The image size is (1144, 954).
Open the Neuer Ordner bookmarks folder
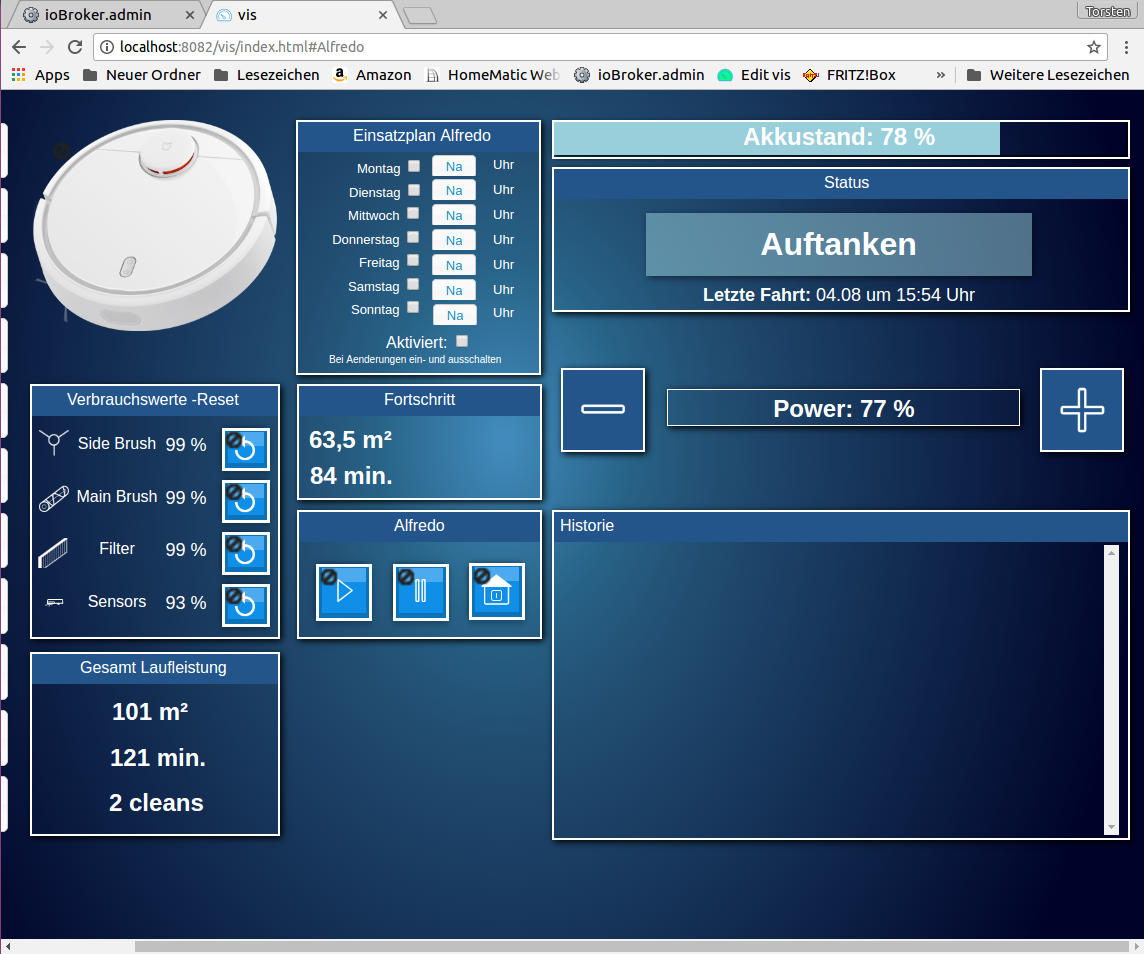point(142,75)
